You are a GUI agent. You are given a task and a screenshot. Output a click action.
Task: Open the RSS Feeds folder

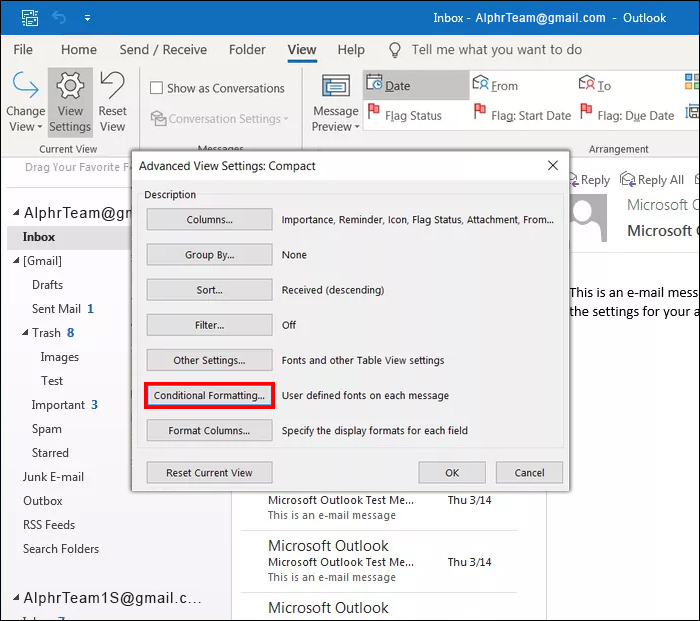(49, 525)
